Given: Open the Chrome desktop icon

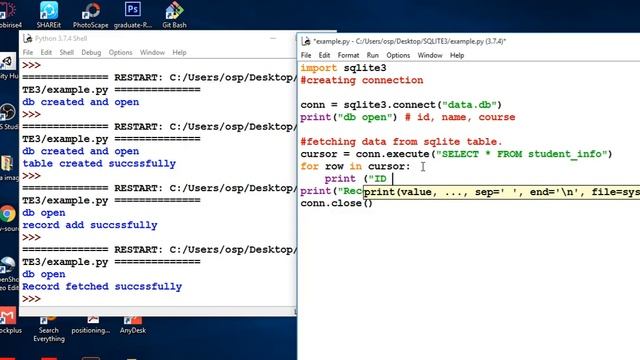Looking at the screenshot, I should point(7,214).
